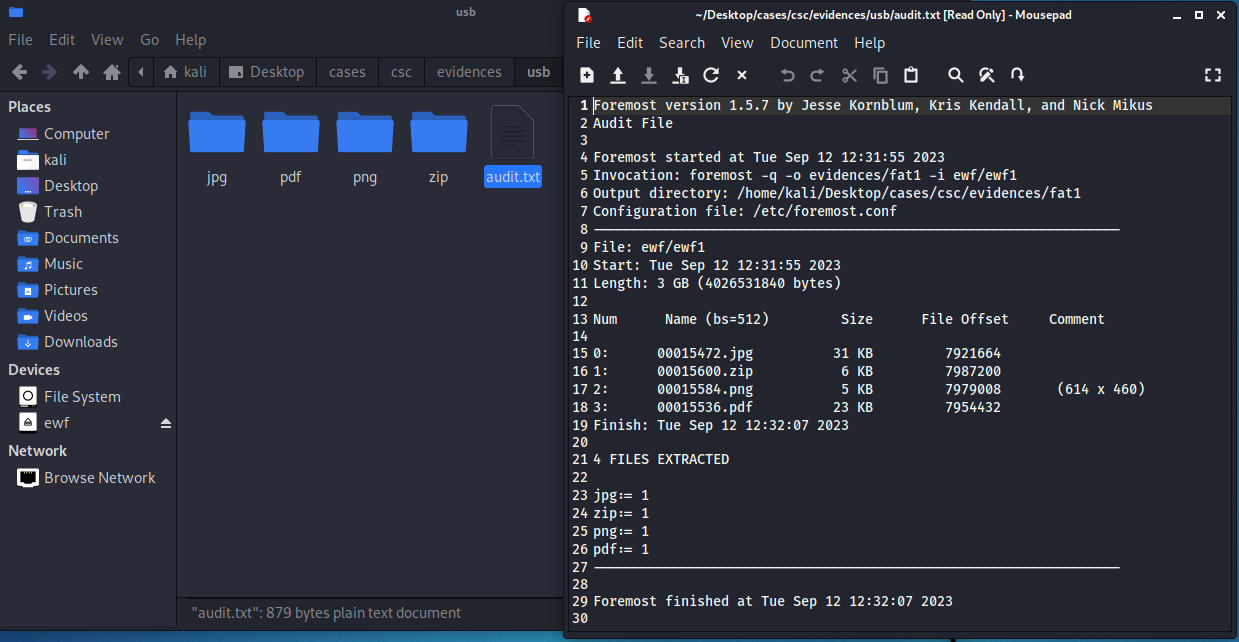
Task: Eject the ewf device
Action: (x=166, y=423)
